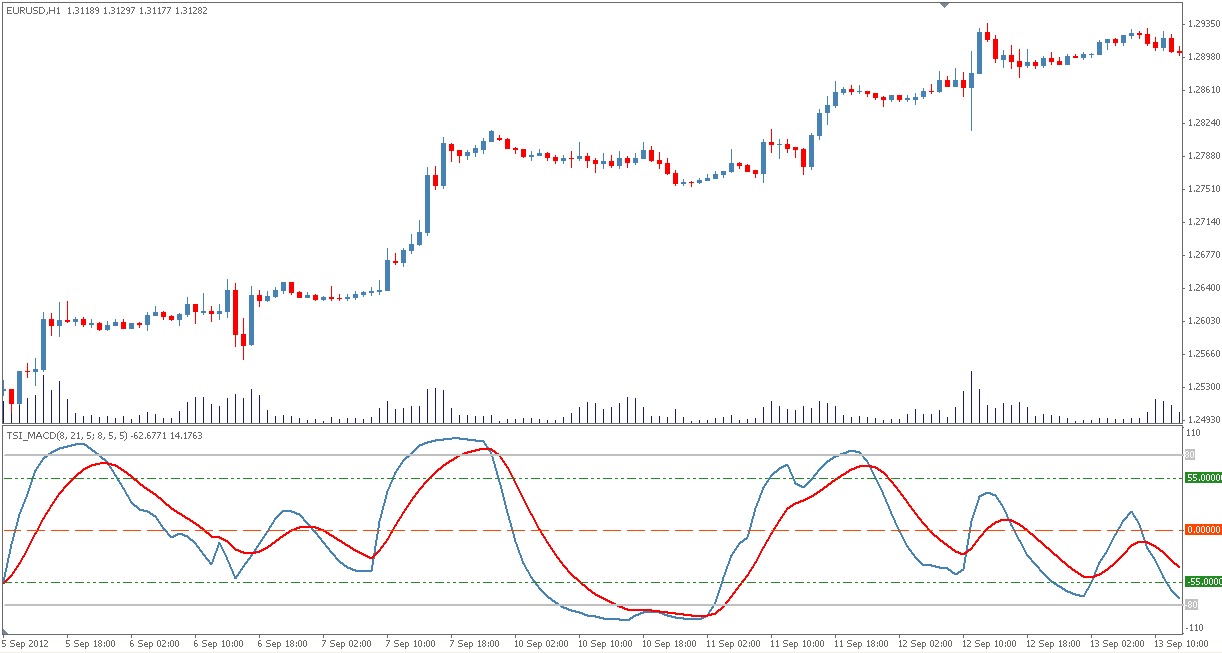The height and width of the screenshot is (653, 1222).
Task: Select the 1.27880 price axis label
Action: [1204, 155]
